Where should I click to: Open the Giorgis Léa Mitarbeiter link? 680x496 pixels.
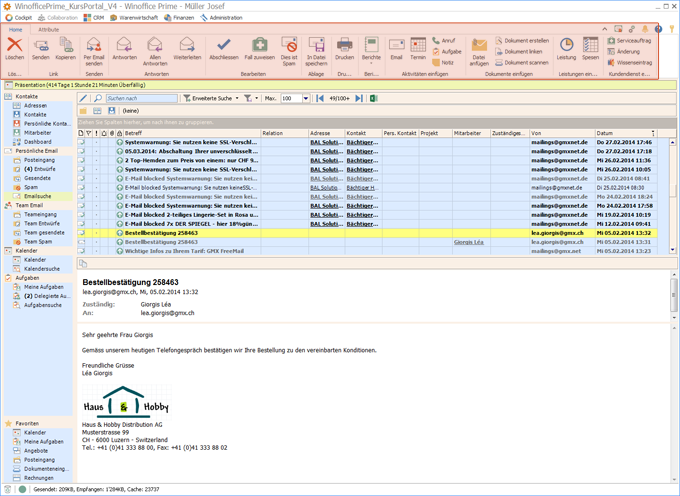pyautogui.click(x=469, y=242)
